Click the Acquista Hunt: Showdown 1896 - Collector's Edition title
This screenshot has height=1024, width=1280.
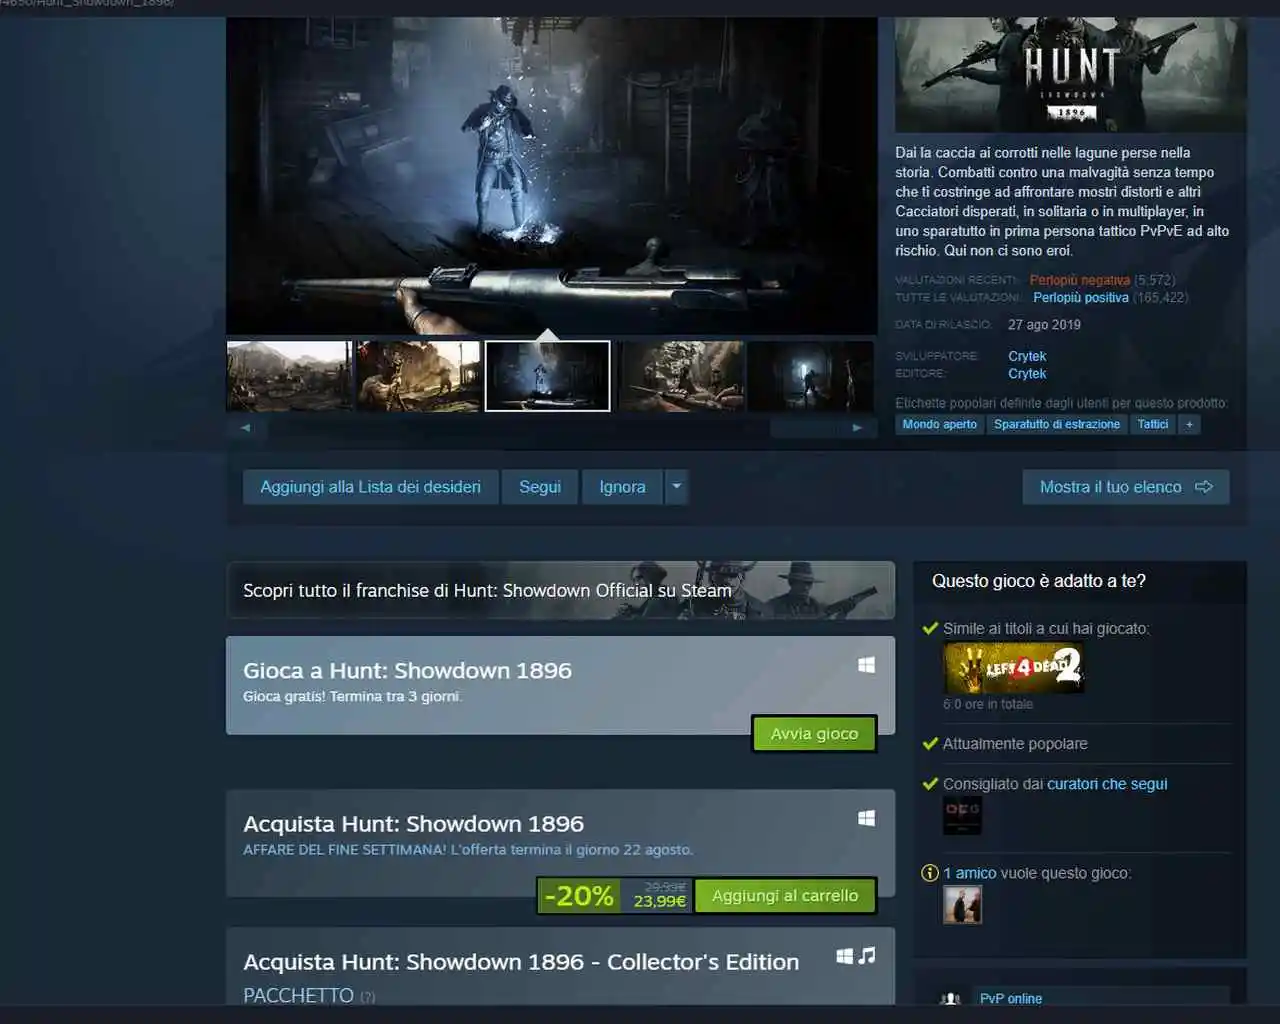pyautogui.click(x=521, y=962)
